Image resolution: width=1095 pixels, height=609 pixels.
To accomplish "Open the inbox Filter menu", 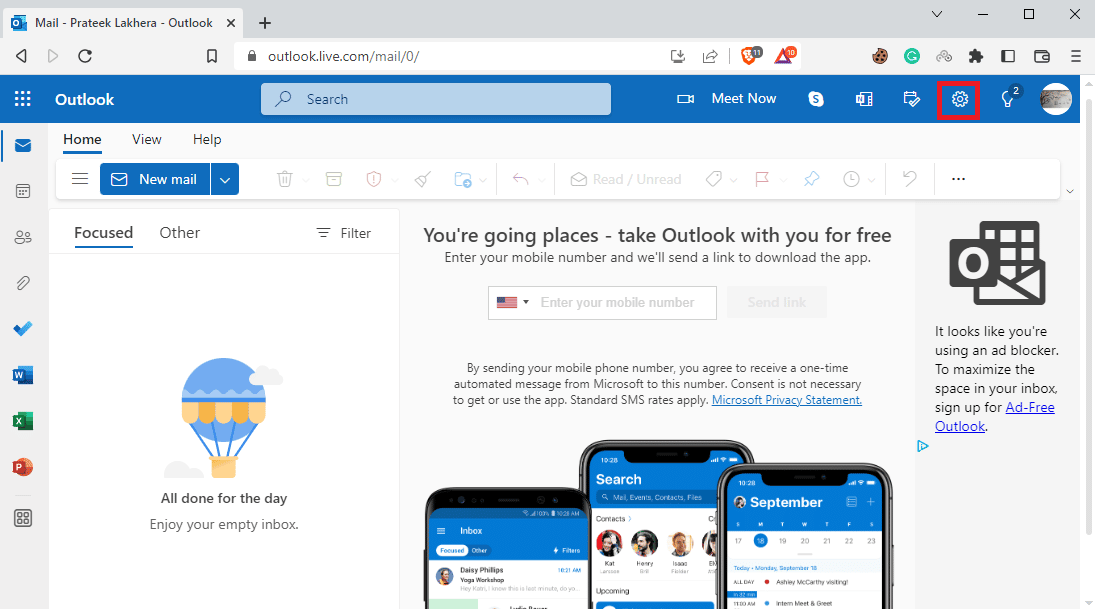I will pyautogui.click(x=344, y=233).
